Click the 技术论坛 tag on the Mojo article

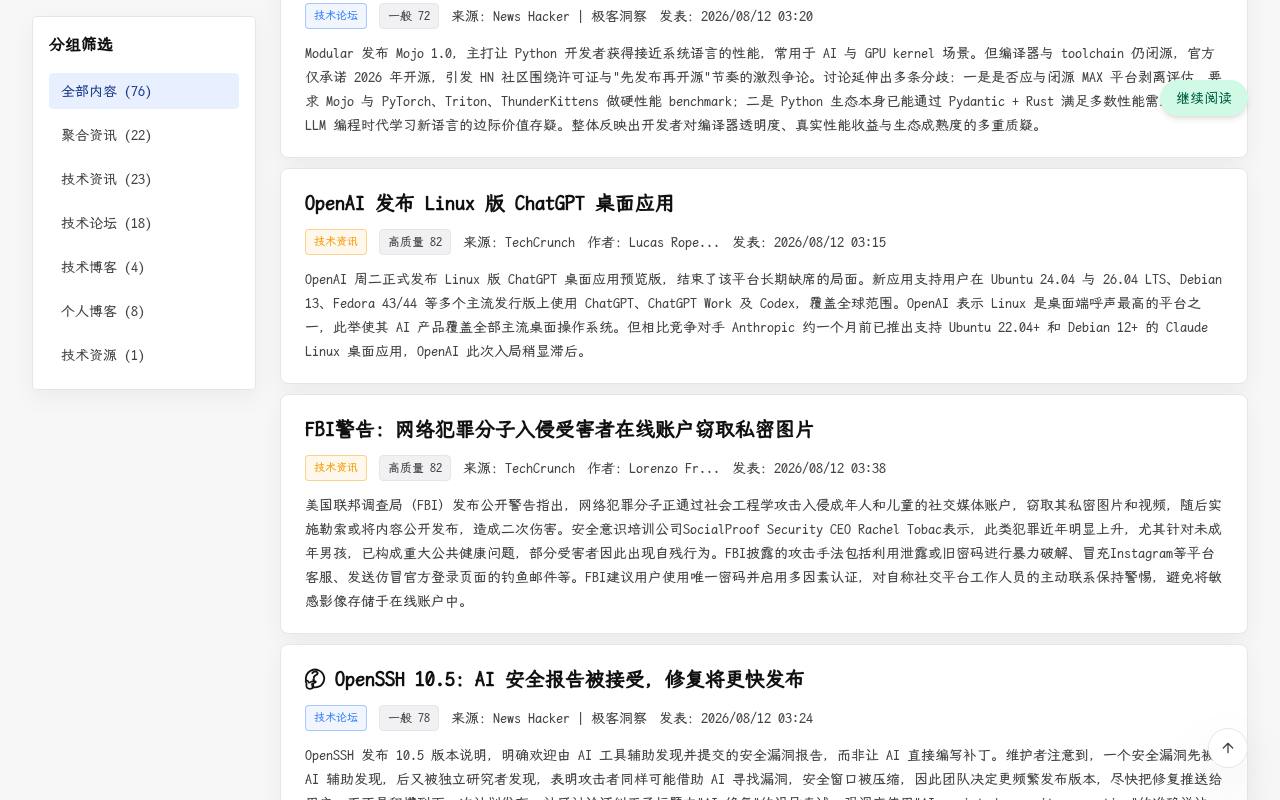coord(336,16)
